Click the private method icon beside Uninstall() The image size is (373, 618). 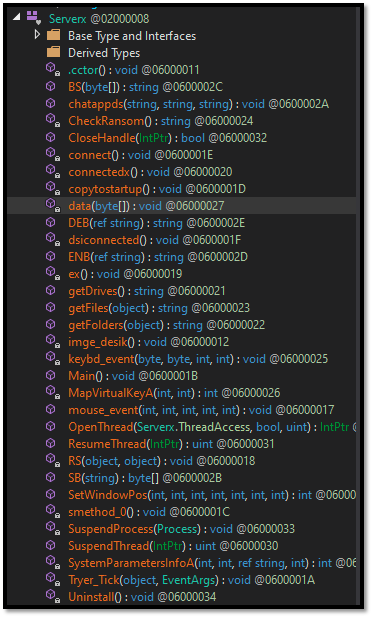52,596
